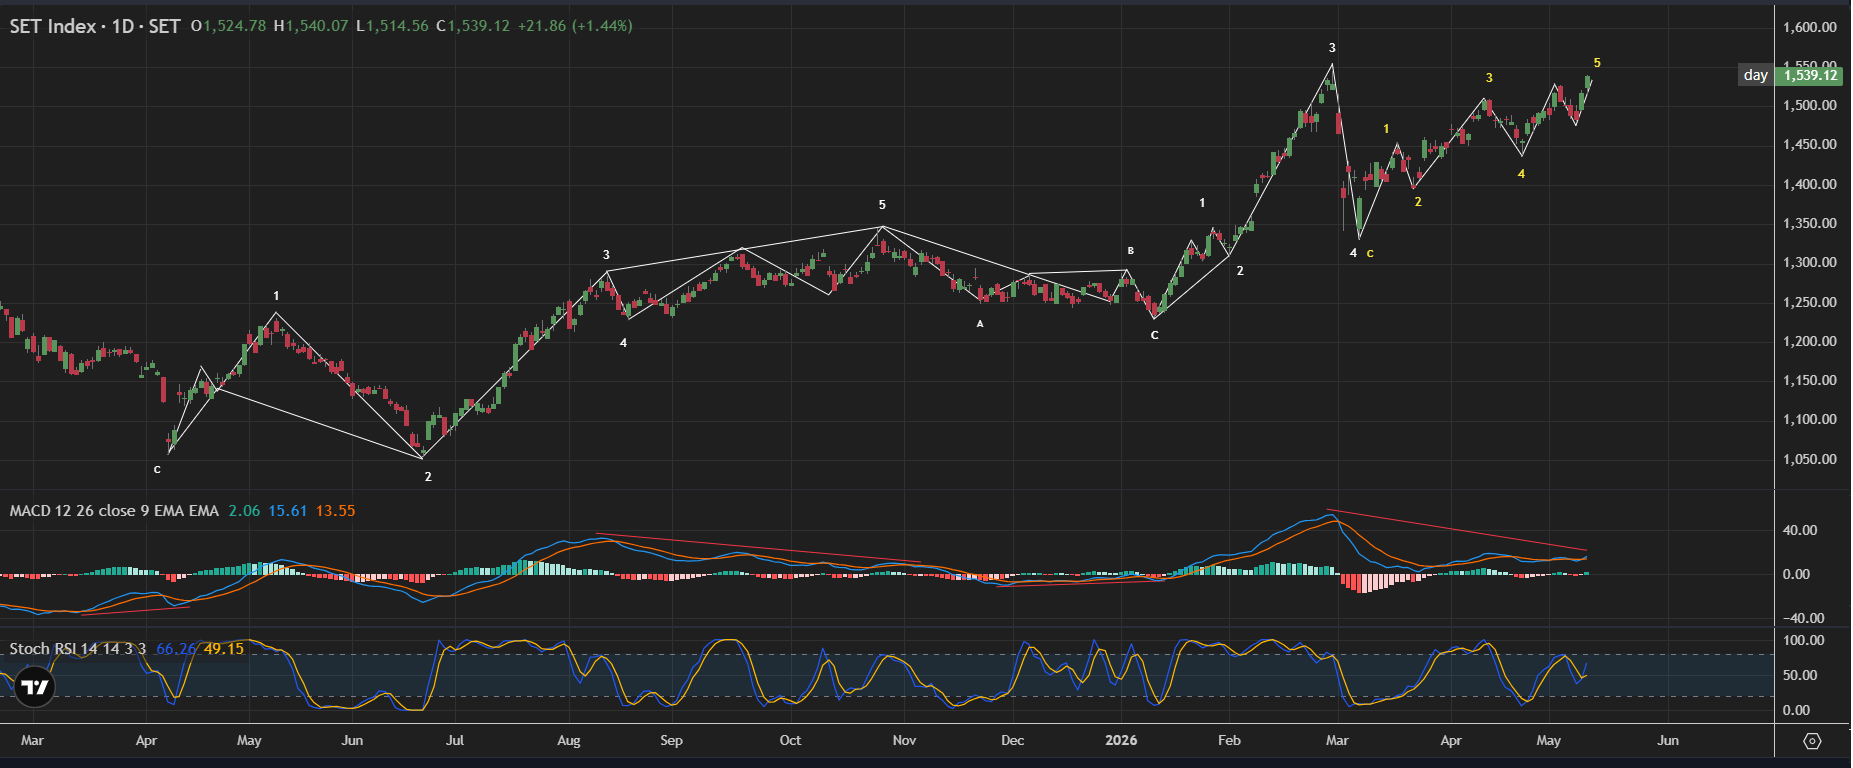Click the wave C label at April low
1853x768 pixels.
click(157, 469)
